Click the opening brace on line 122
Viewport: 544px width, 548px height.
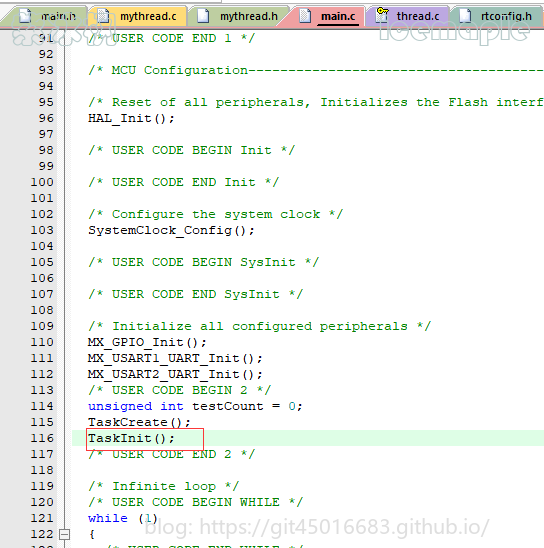click(x=92, y=534)
